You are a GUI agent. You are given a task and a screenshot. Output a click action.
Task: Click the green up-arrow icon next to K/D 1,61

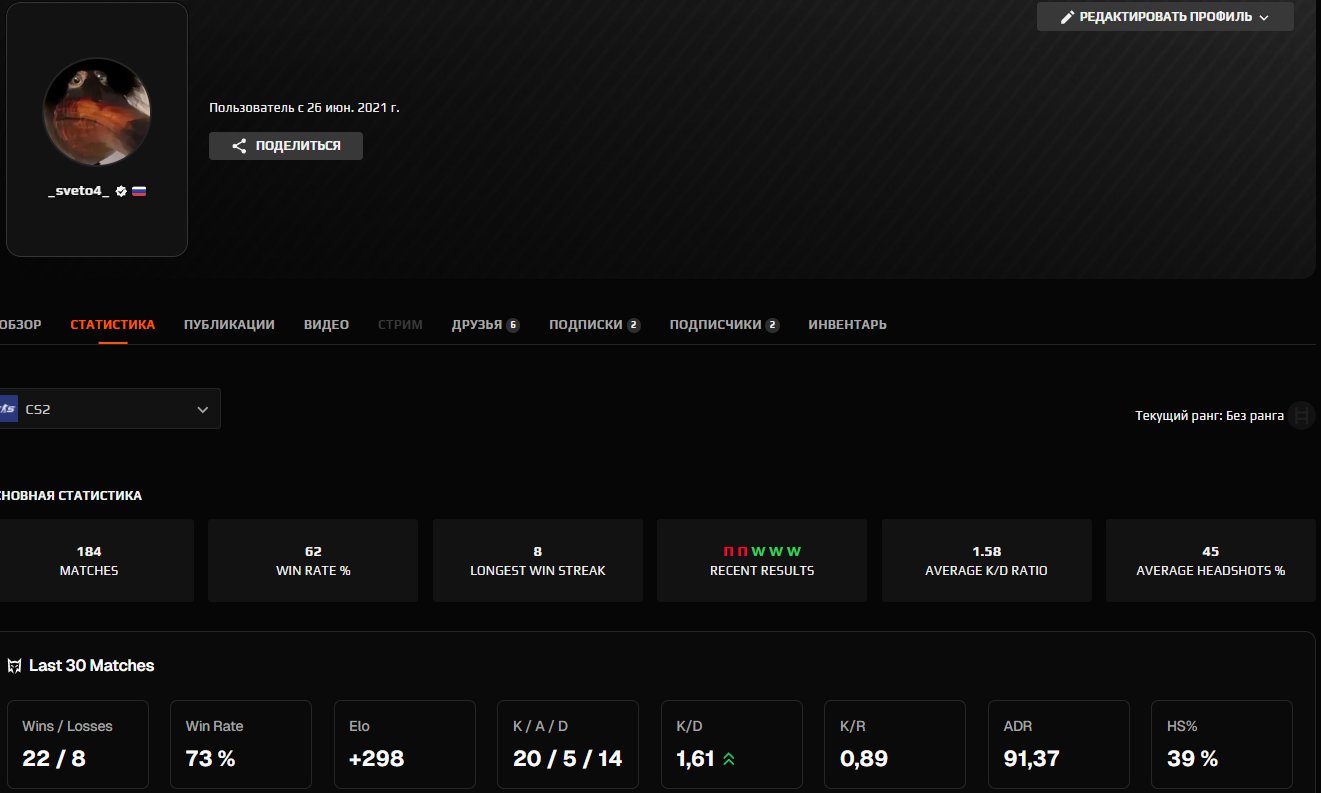point(729,759)
